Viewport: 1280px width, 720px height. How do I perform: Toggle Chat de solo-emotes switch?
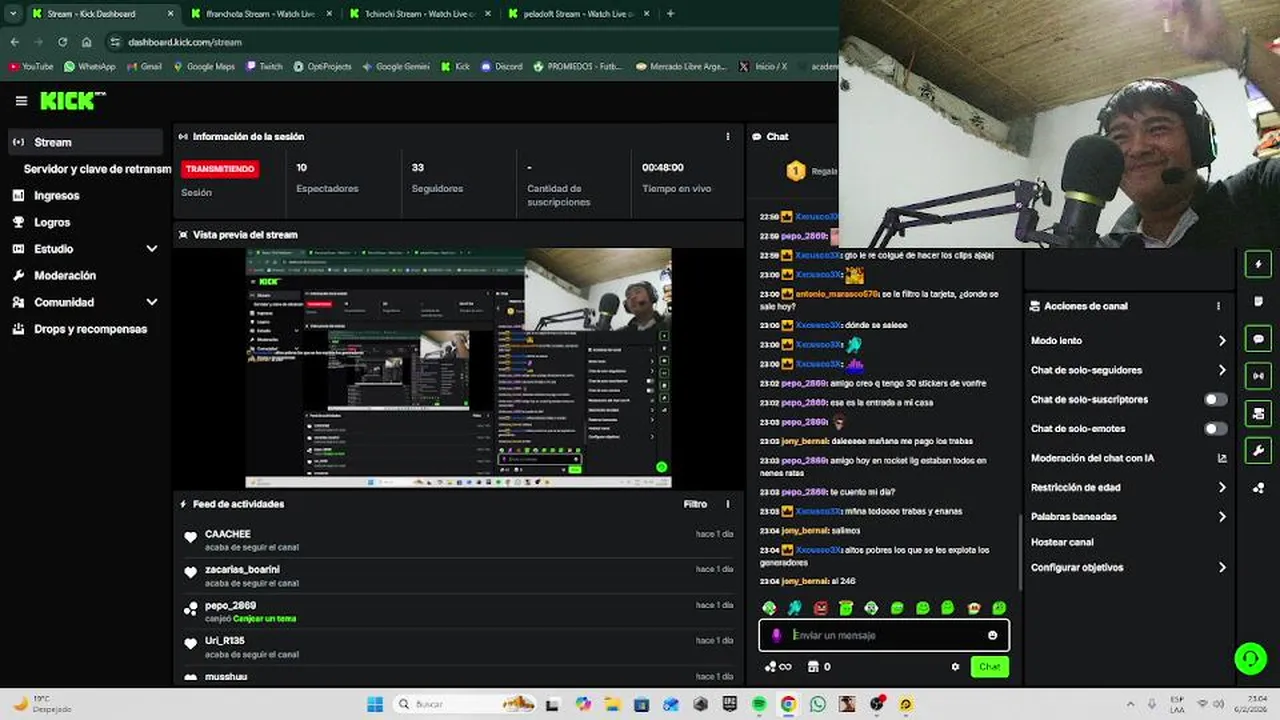point(1215,428)
